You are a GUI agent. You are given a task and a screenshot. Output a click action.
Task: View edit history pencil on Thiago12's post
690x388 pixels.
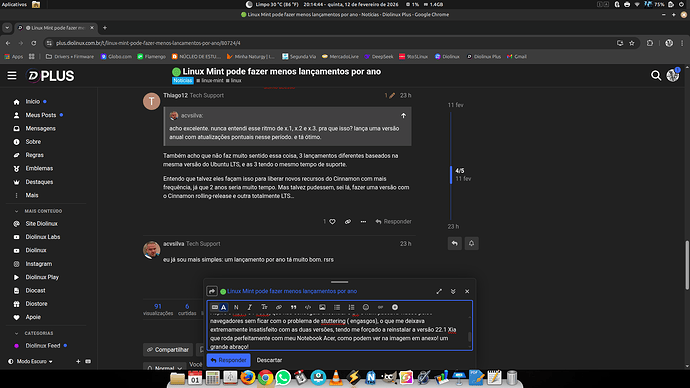pyautogui.click(x=390, y=95)
